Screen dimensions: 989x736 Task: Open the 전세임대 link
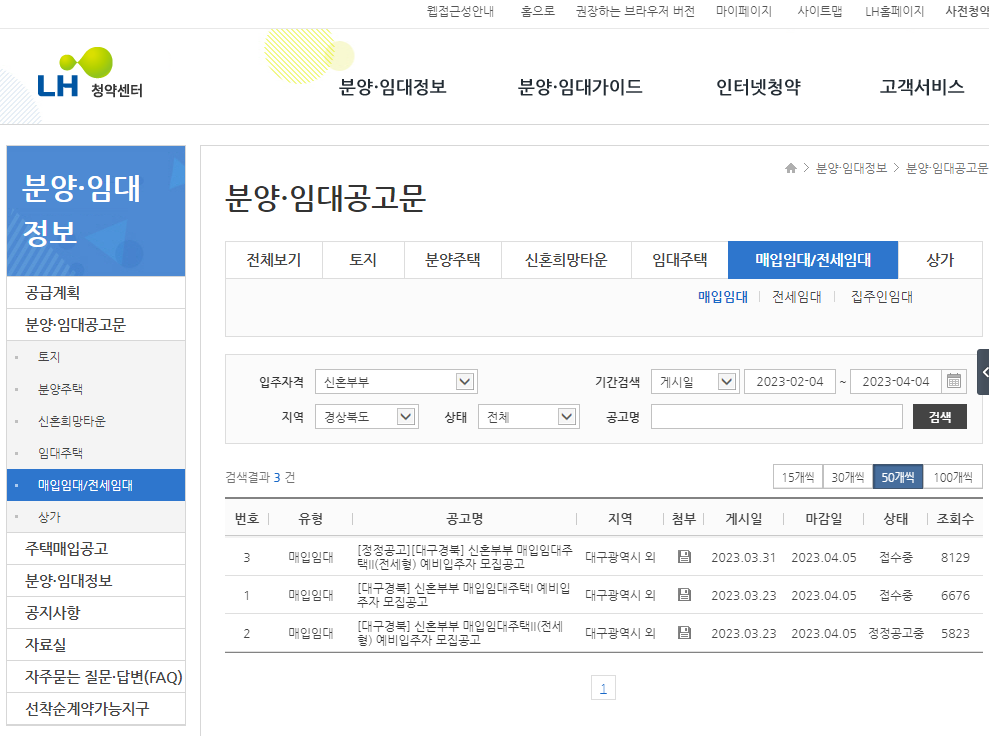[x=795, y=298]
